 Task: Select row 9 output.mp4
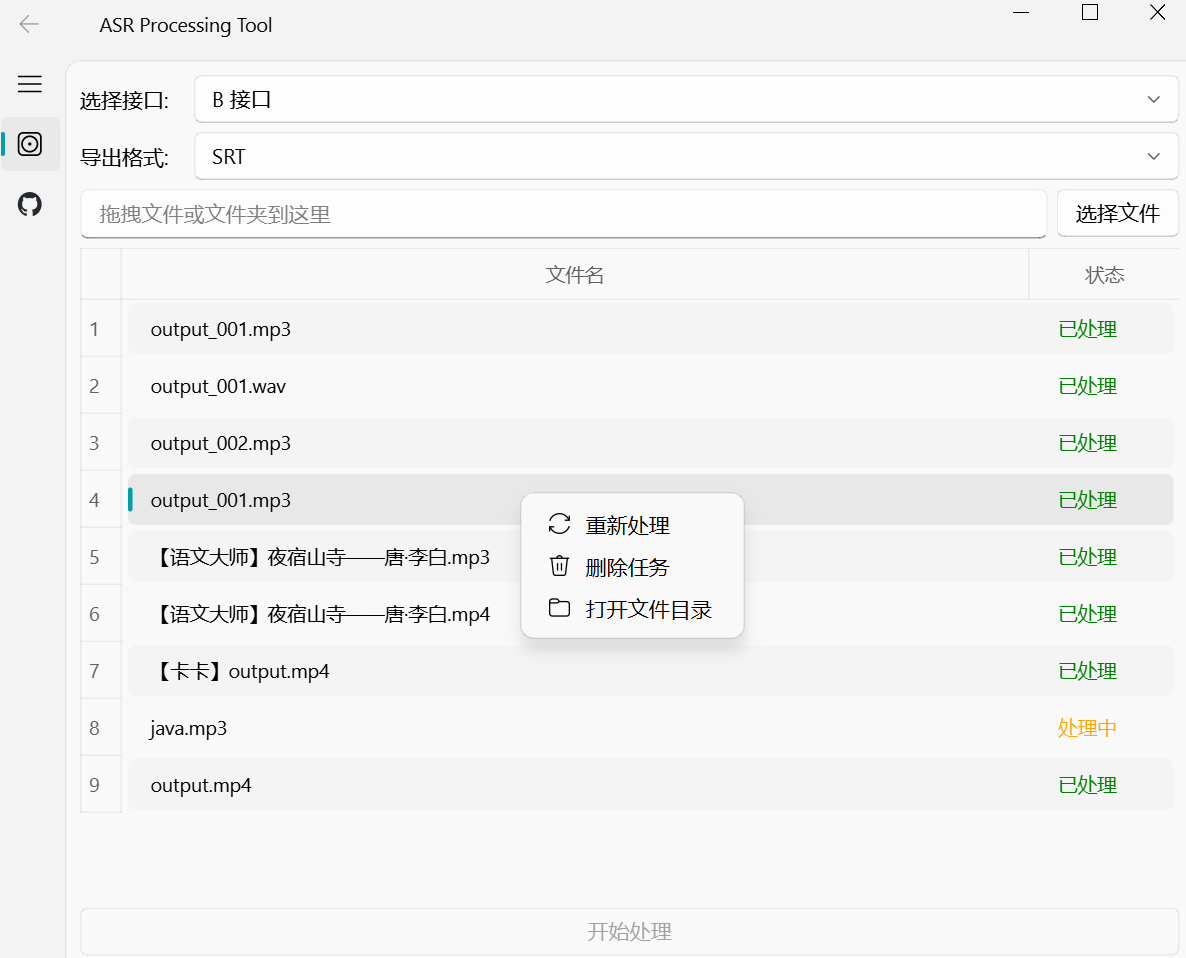click(650, 785)
